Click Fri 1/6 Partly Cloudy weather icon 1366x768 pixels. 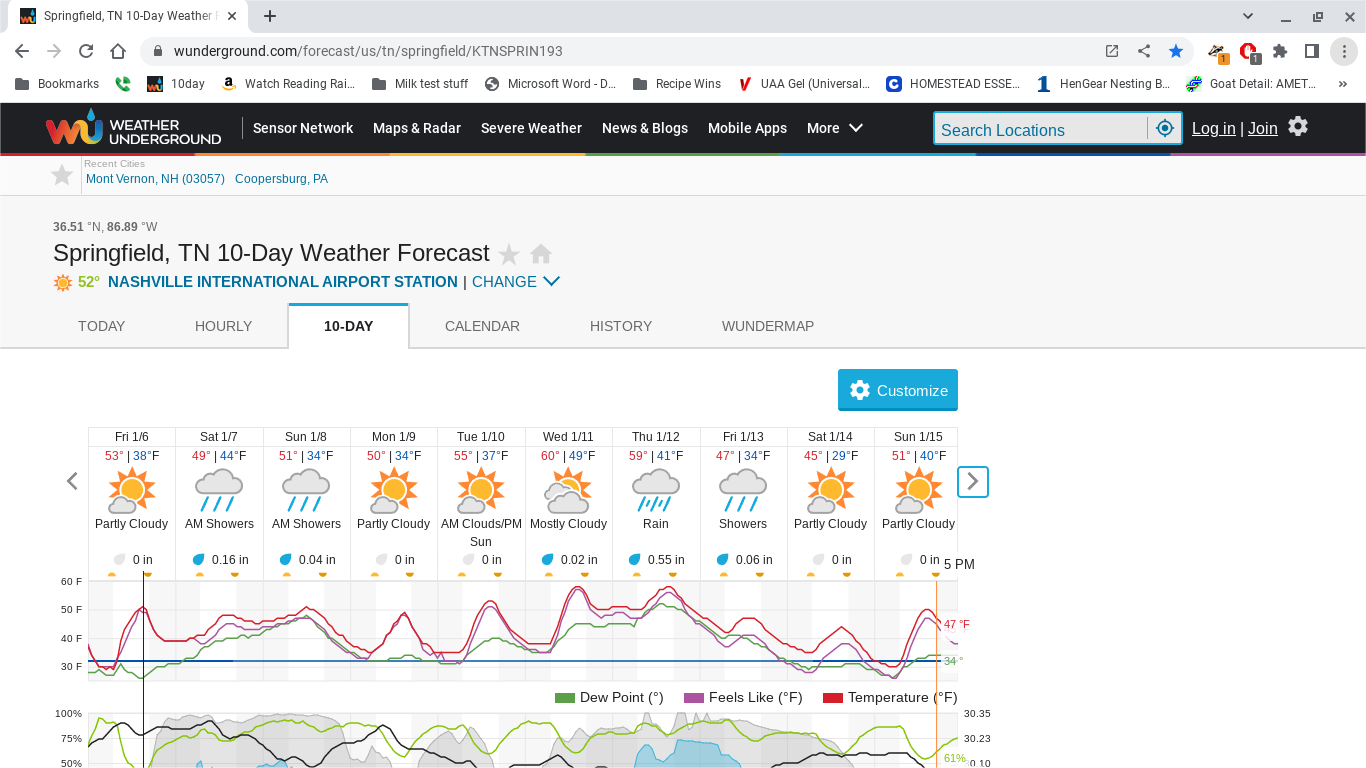[132, 490]
